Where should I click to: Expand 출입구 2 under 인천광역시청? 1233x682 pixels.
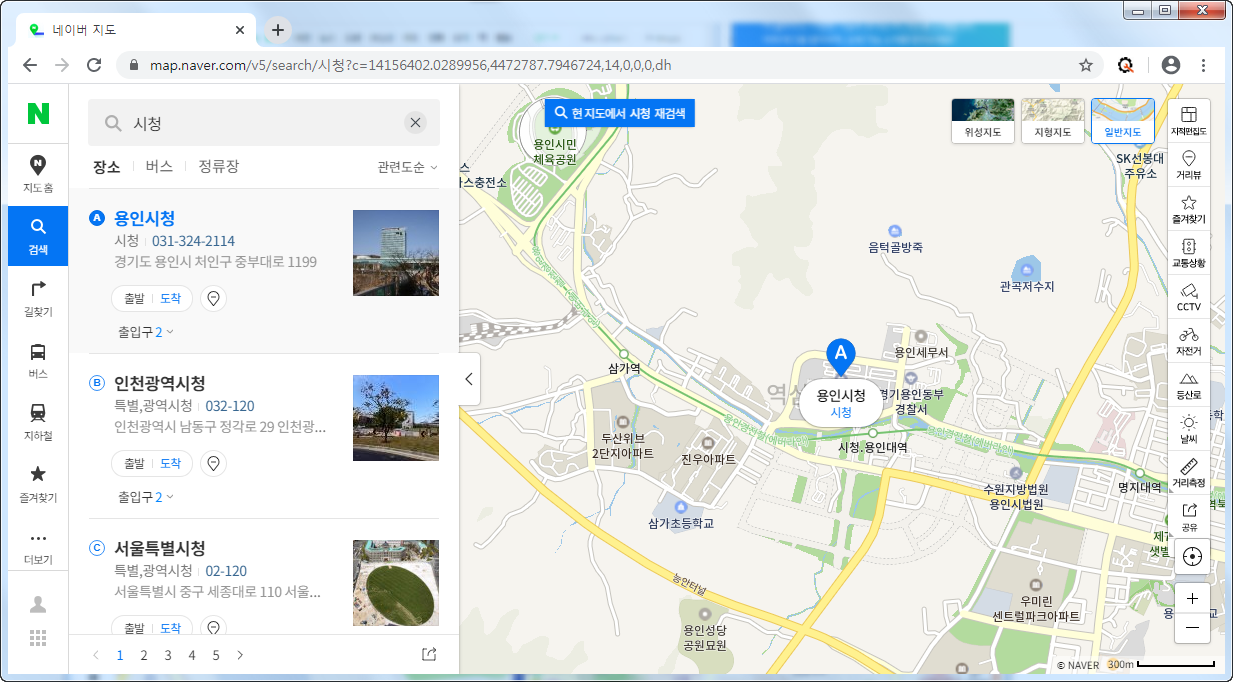[x=146, y=496]
